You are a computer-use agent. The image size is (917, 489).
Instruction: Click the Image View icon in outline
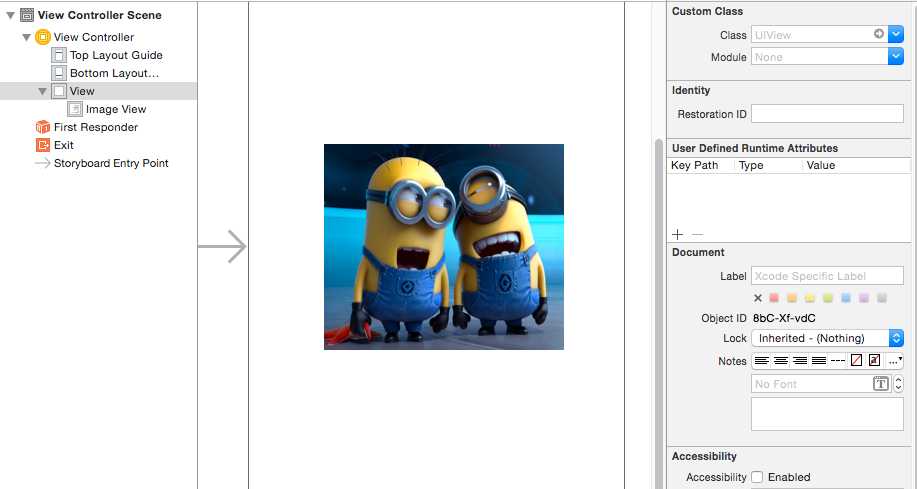pyautogui.click(x=75, y=109)
